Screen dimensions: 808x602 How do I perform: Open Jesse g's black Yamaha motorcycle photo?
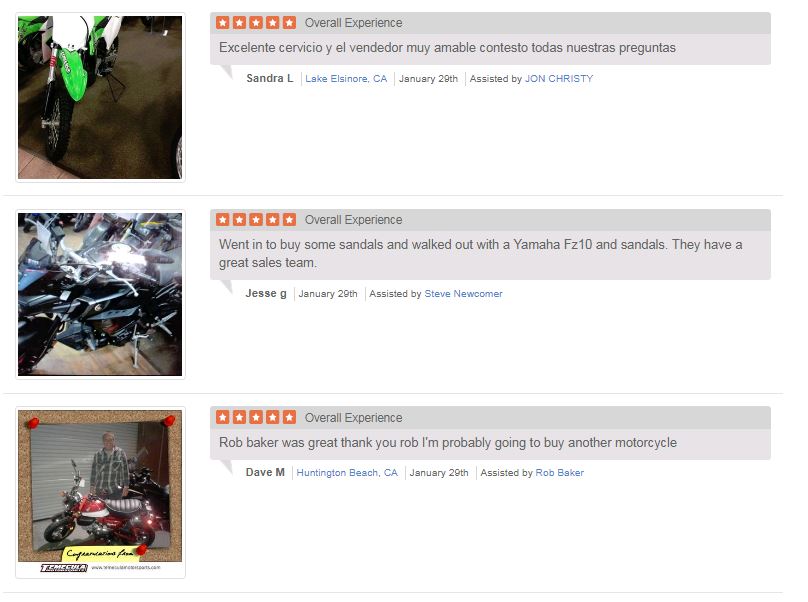pos(100,294)
